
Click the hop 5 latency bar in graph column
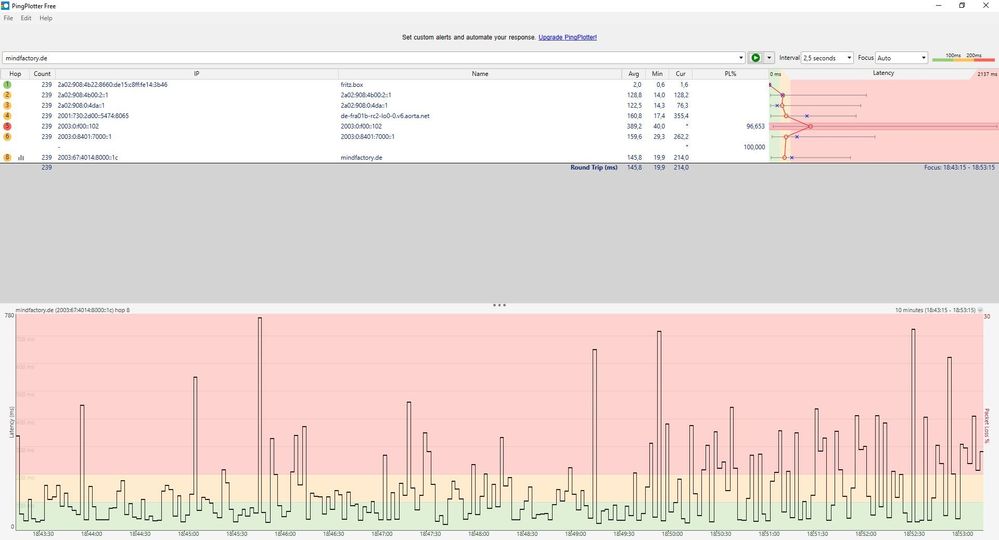[884, 126]
